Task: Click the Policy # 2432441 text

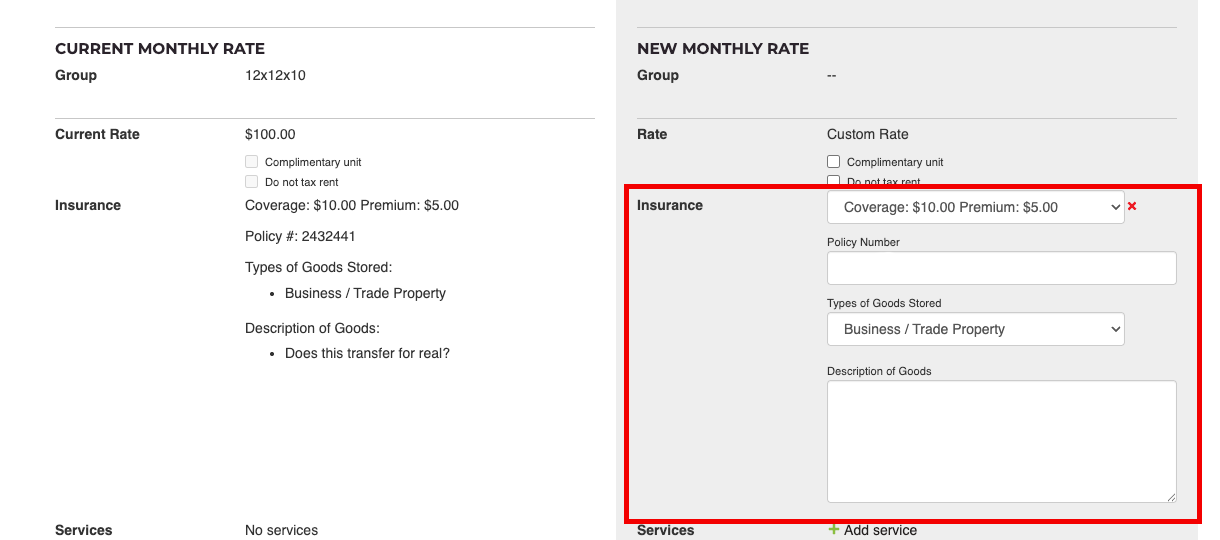Action: click(x=300, y=236)
